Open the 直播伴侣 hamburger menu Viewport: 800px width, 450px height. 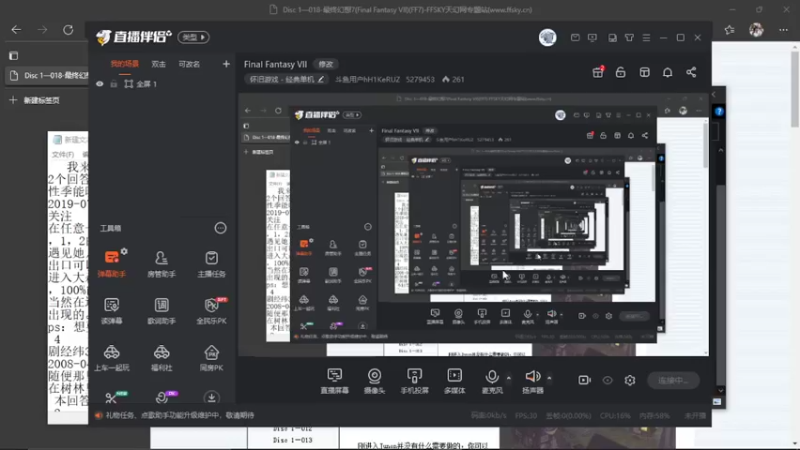[646, 38]
